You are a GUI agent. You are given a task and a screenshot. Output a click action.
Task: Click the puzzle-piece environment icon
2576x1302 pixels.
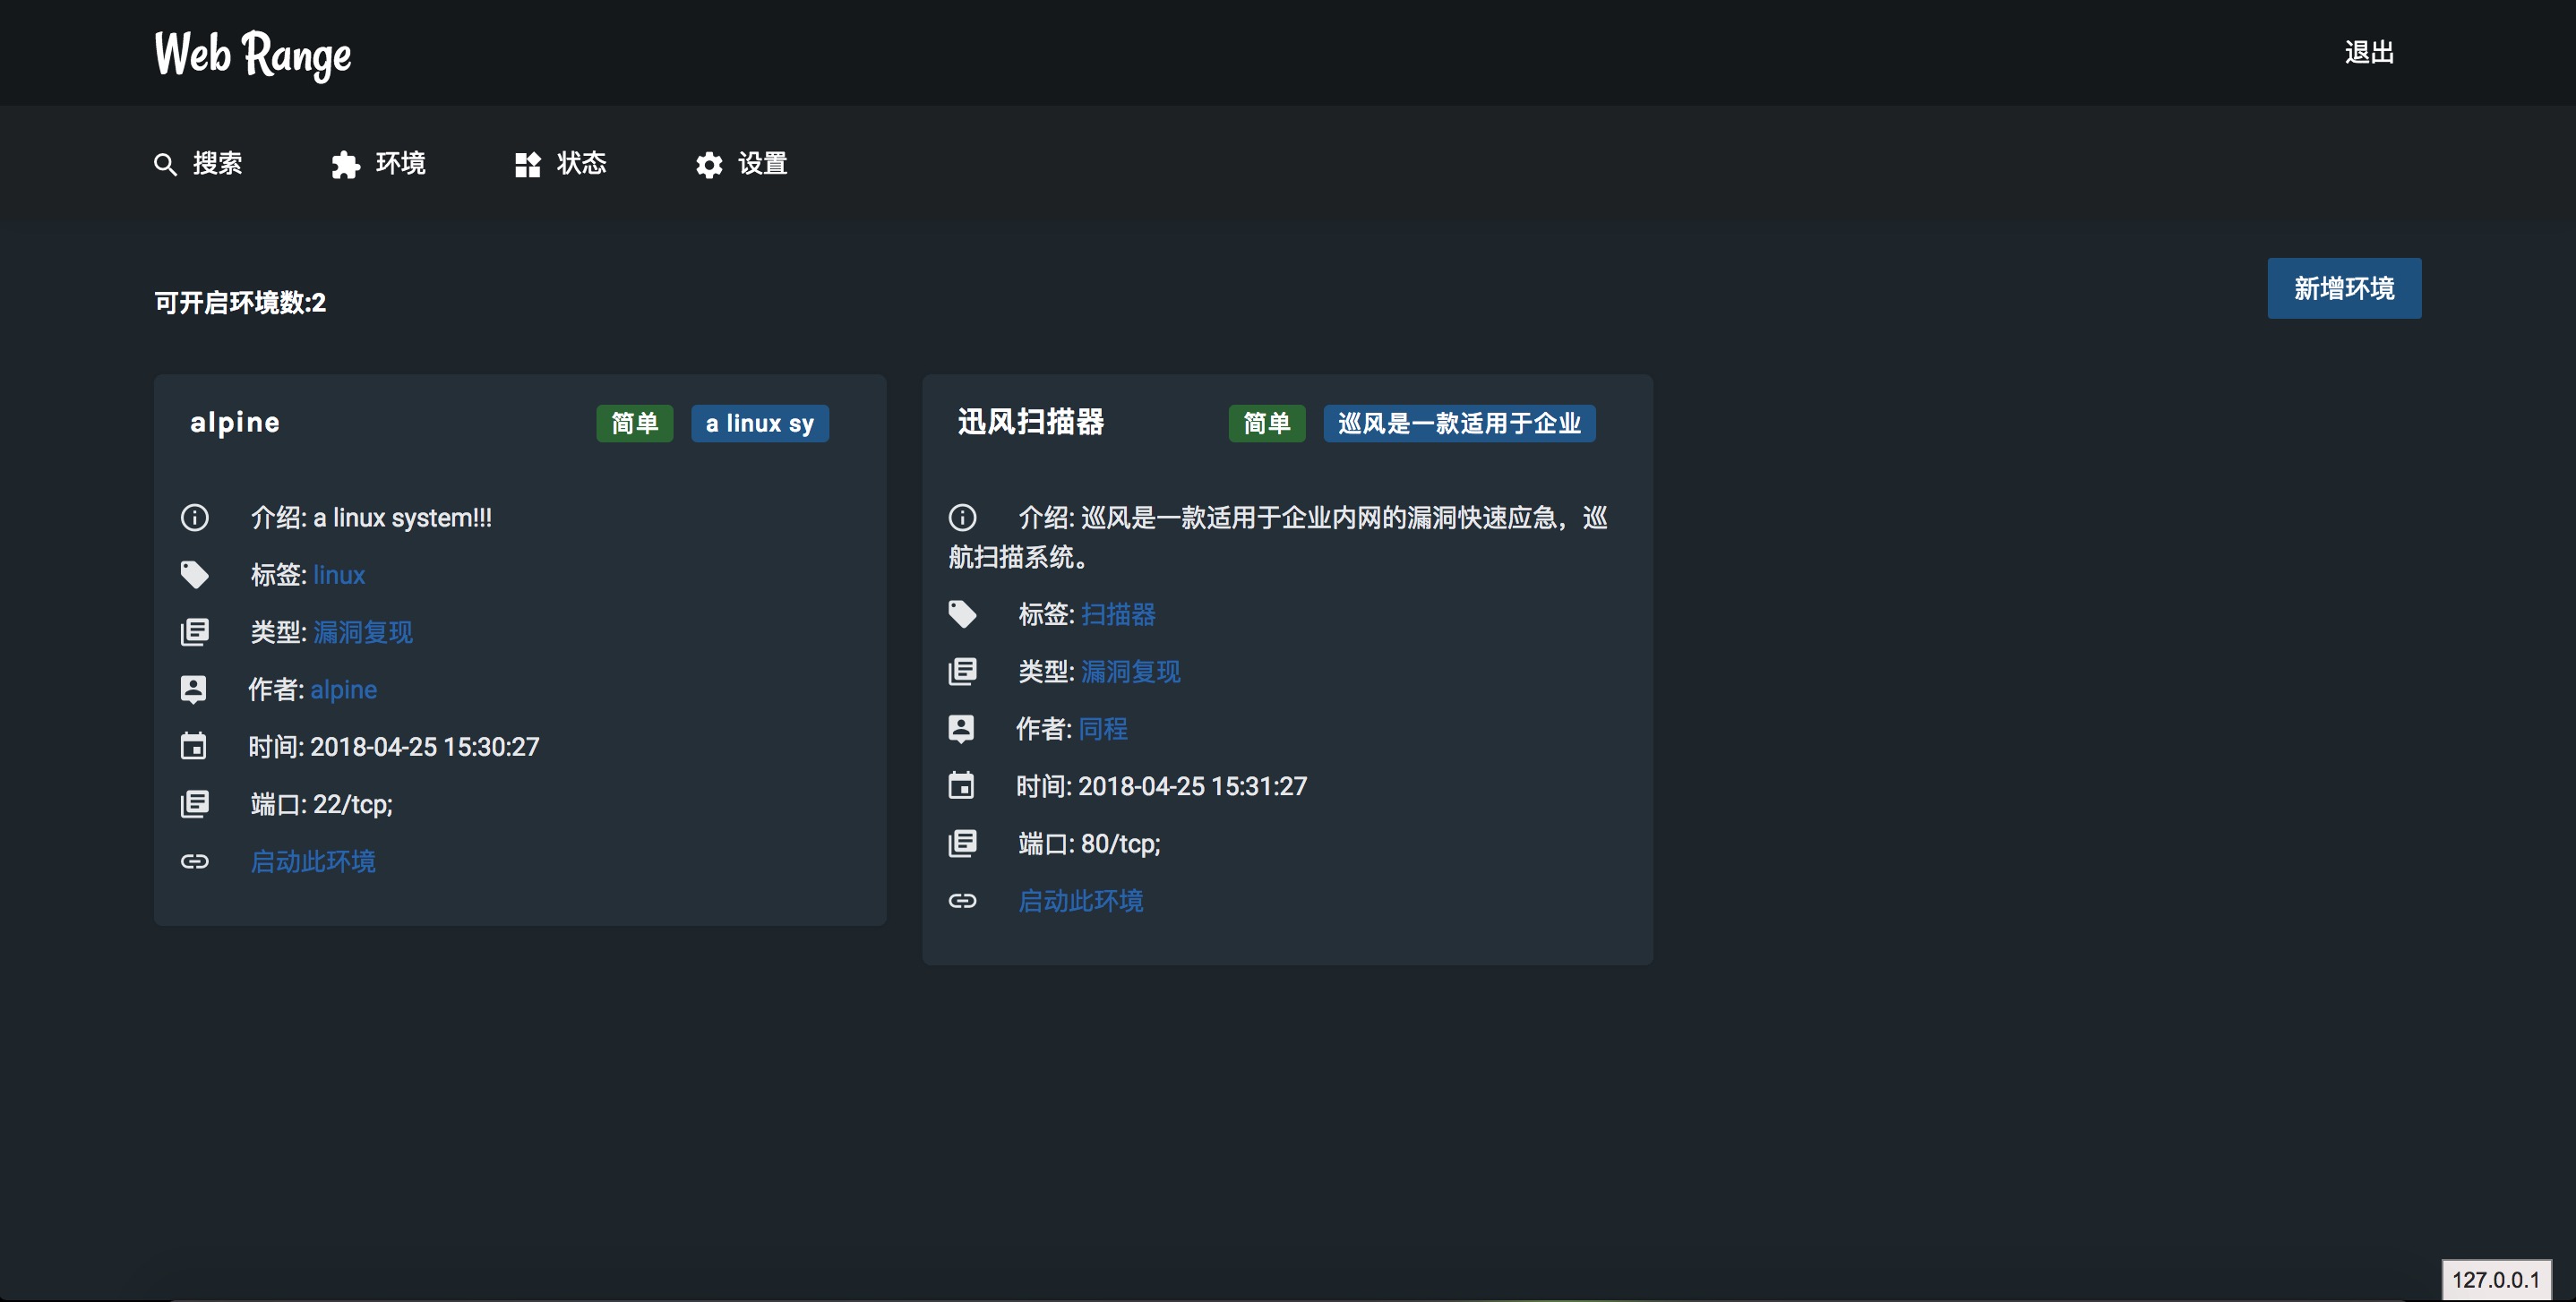345,164
